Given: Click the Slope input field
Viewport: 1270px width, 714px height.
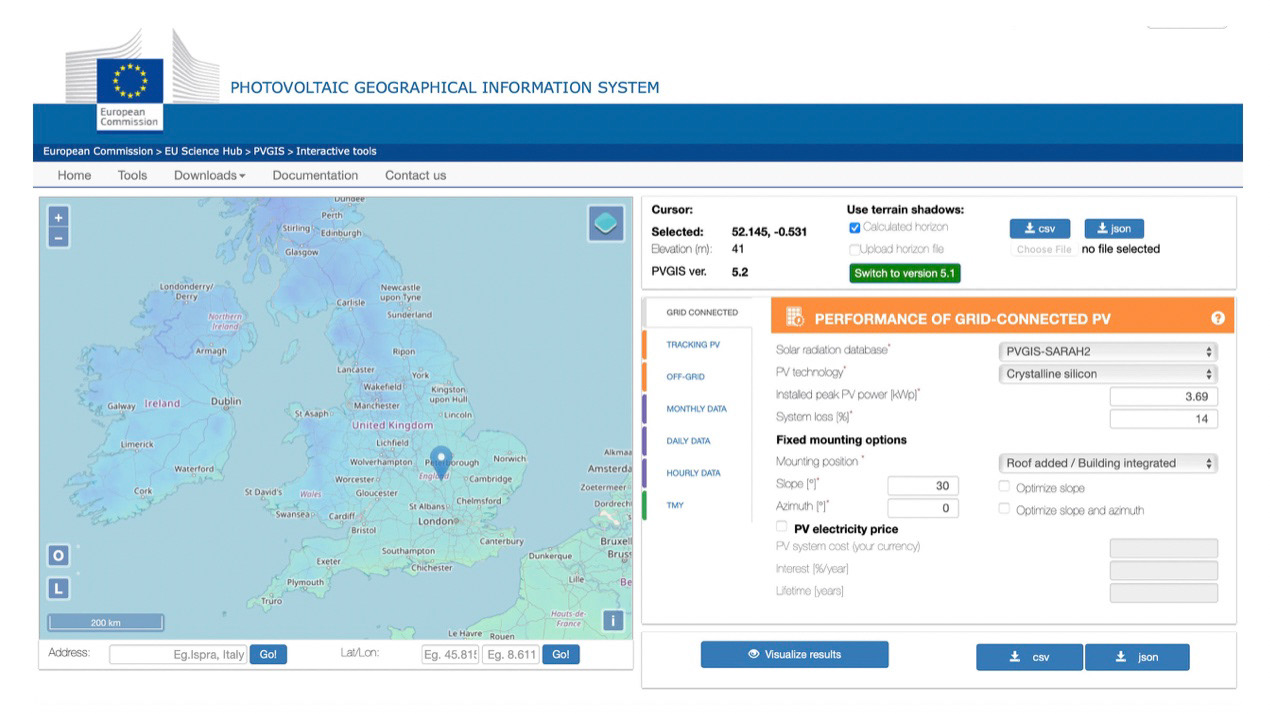Looking at the screenshot, I should [x=923, y=486].
